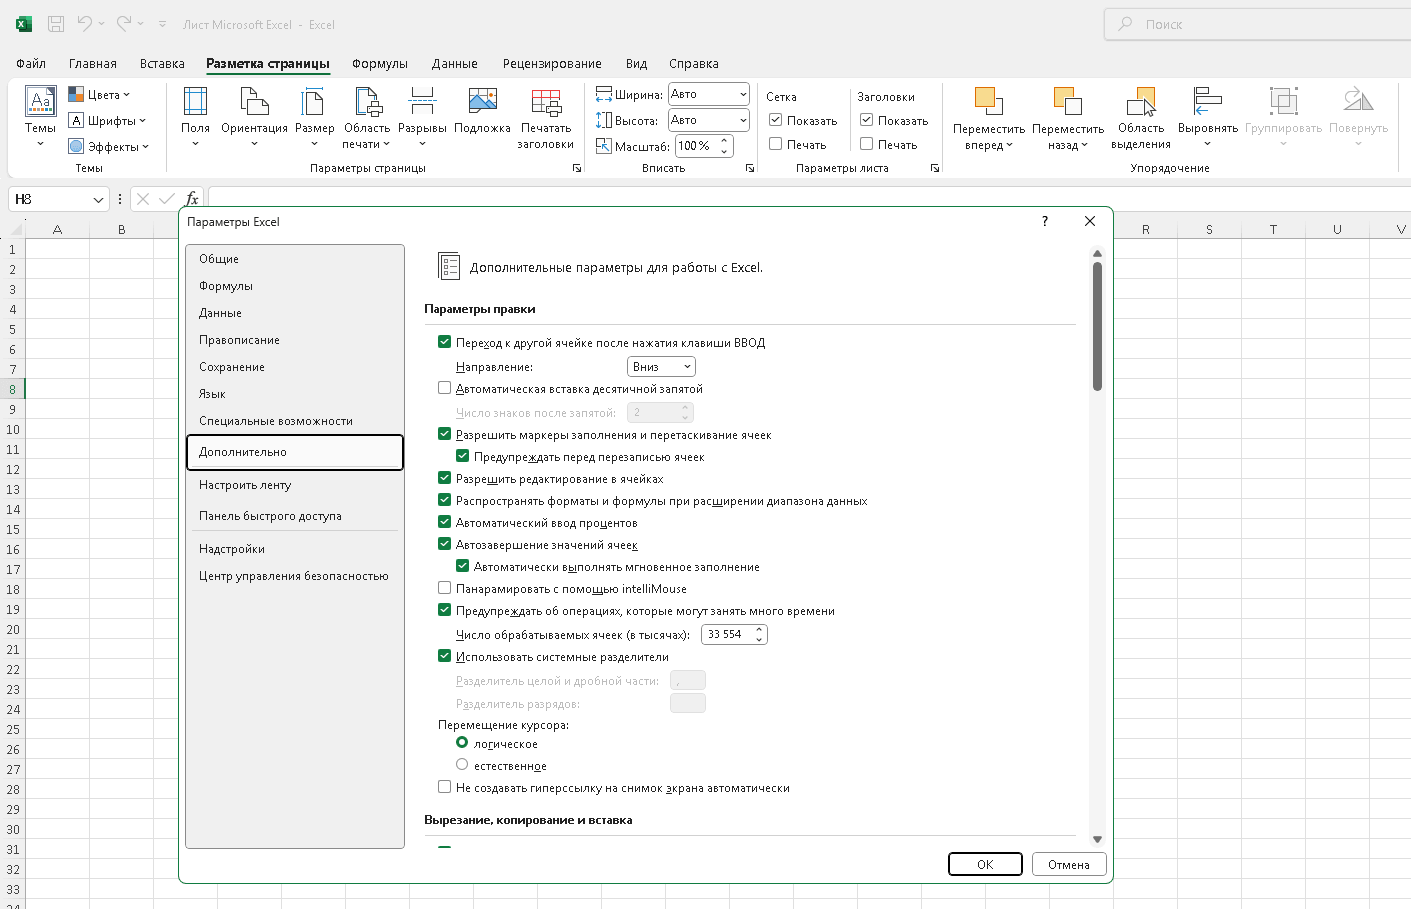Click Переместить назад (Send Backward)

click(x=1068, y=118)
